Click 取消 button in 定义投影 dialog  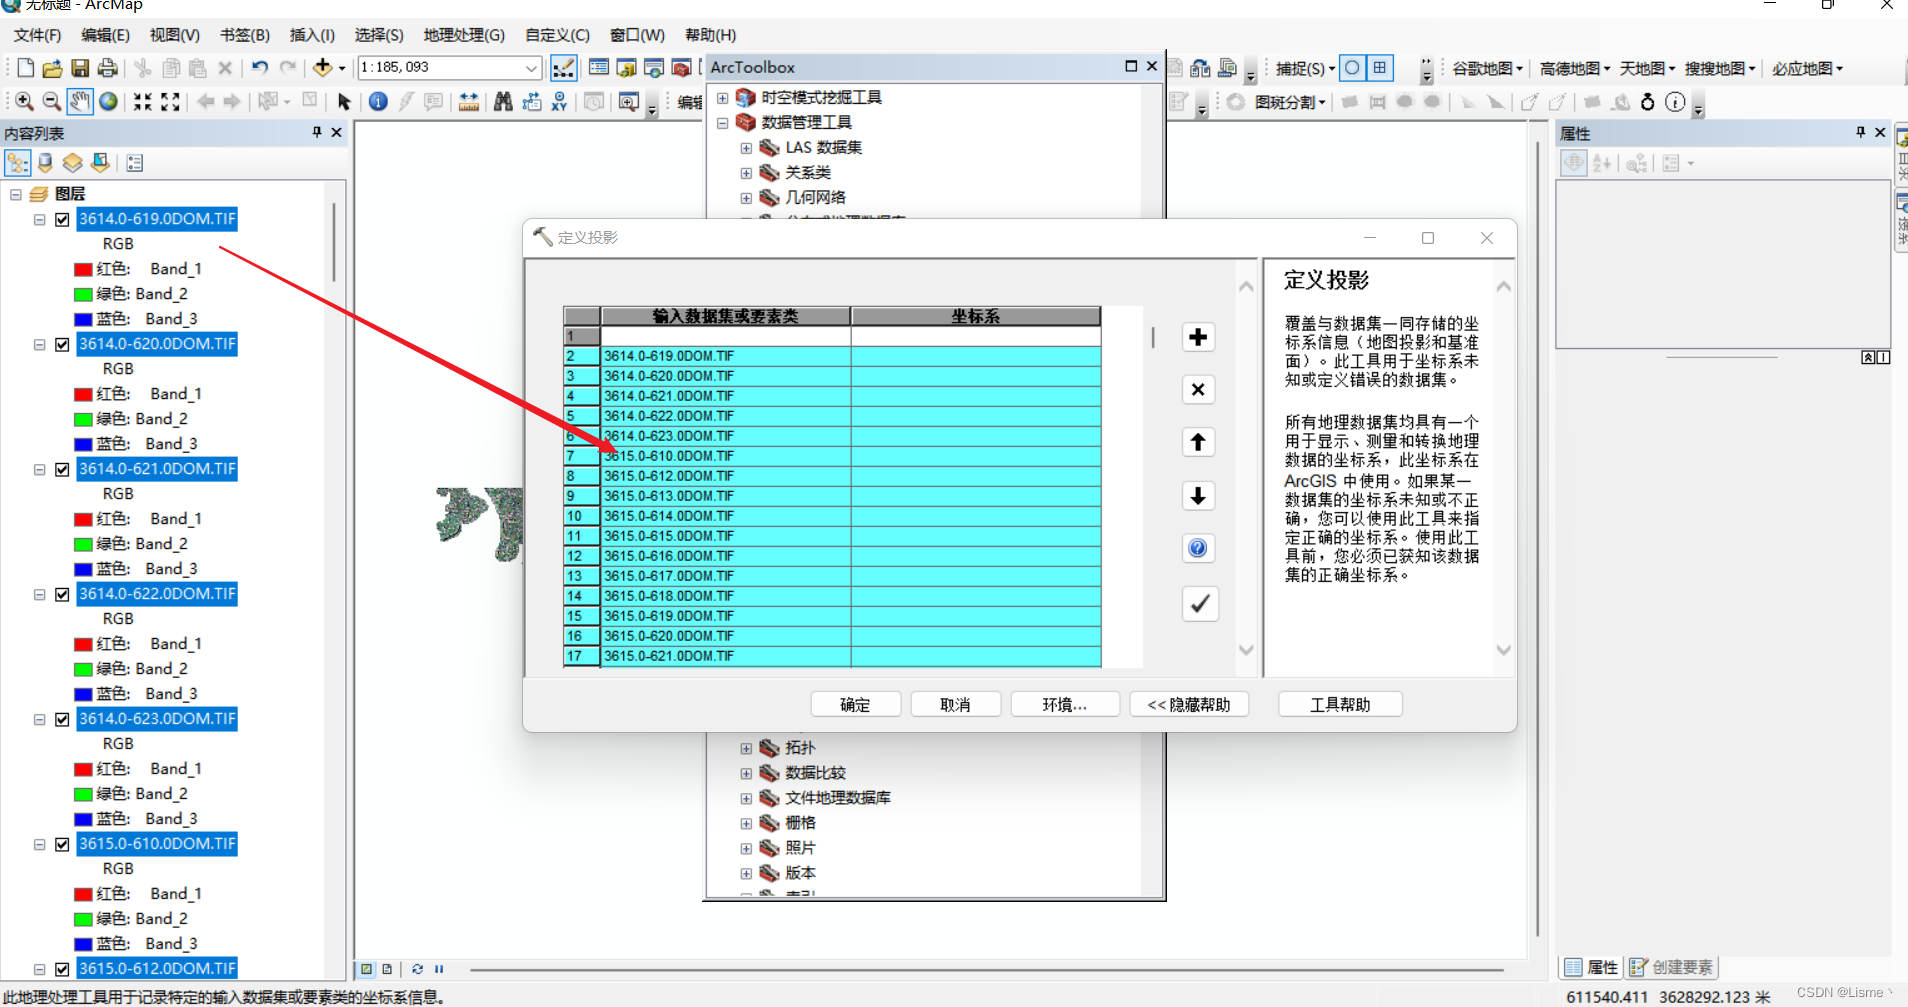[955, 704]
